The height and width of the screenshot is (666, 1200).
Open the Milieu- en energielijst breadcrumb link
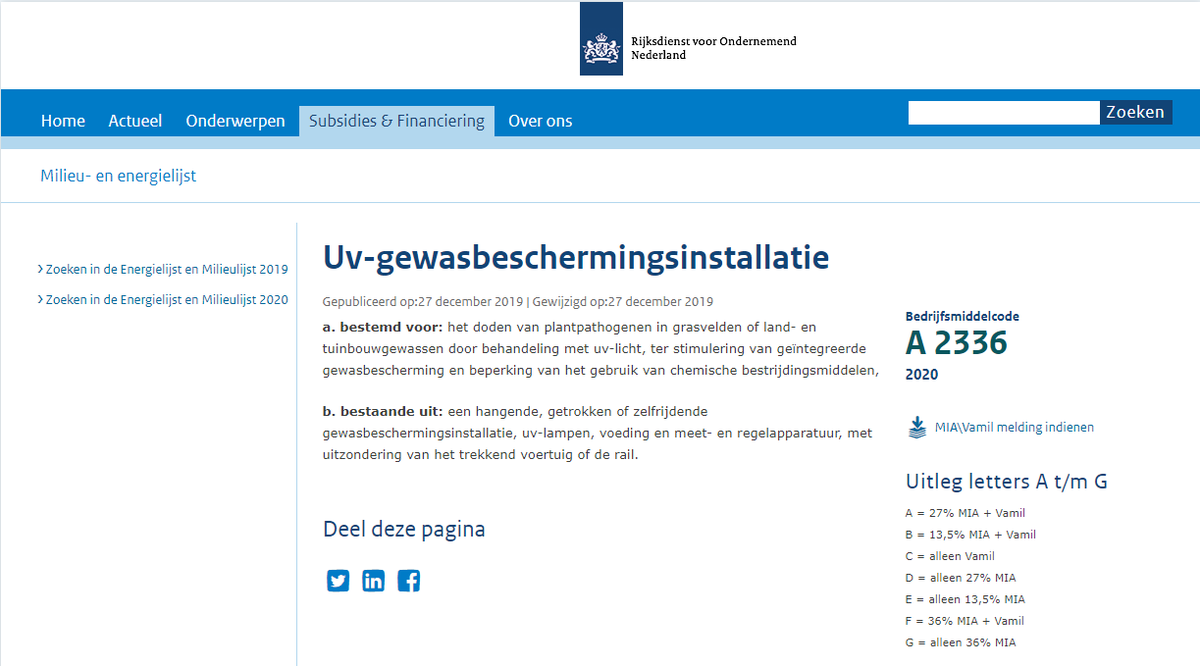point(118,174)
